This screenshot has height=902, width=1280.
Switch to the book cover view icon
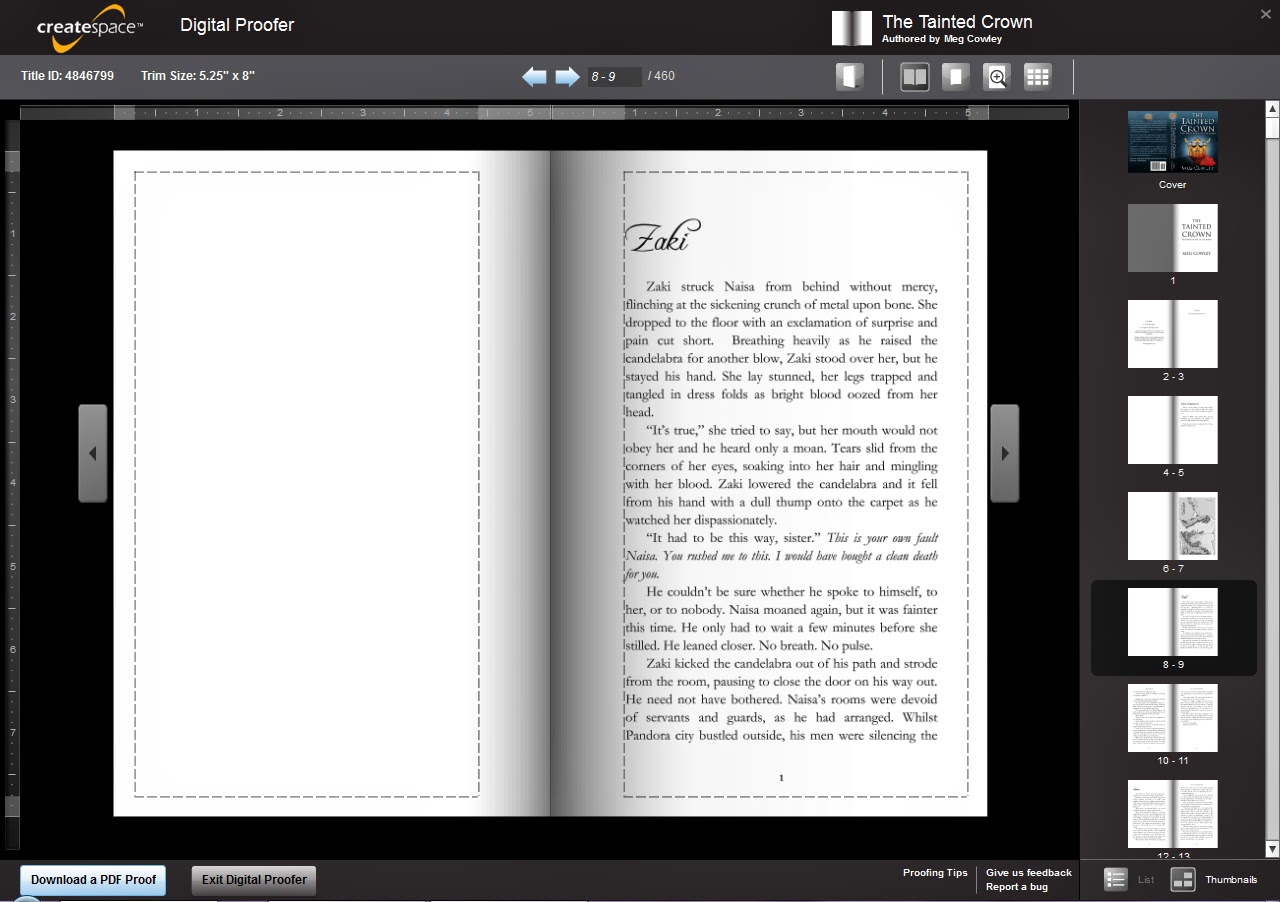pos(850,77)
